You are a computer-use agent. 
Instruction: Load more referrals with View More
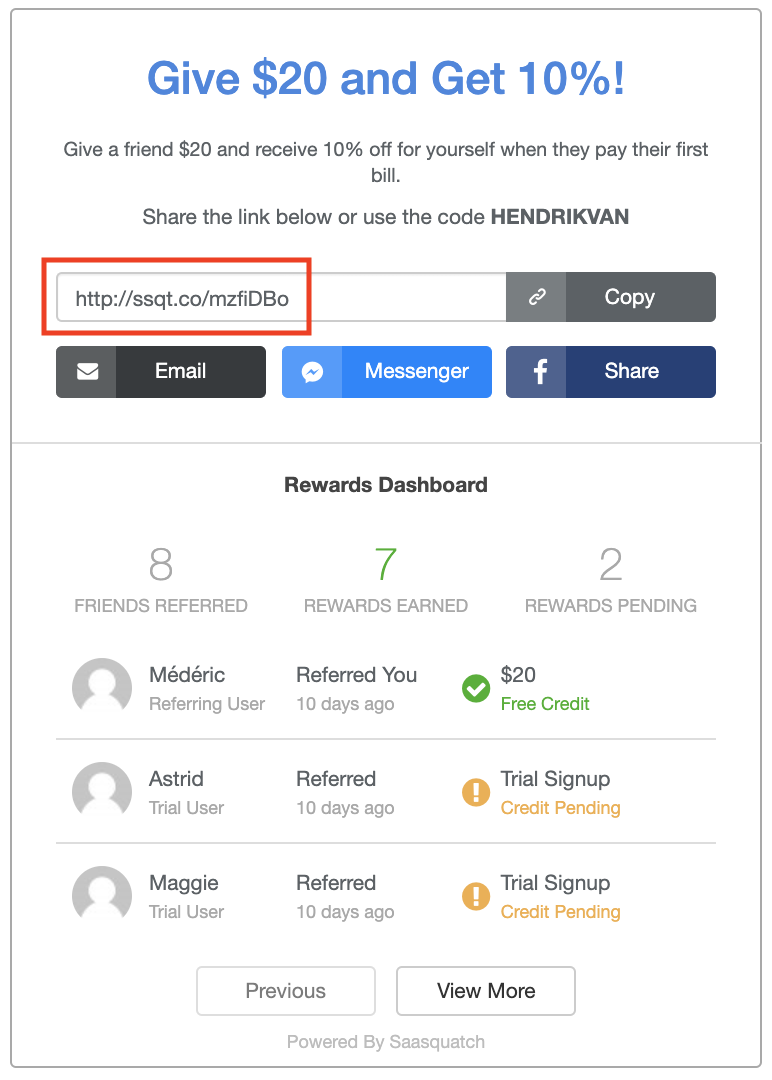486,991
